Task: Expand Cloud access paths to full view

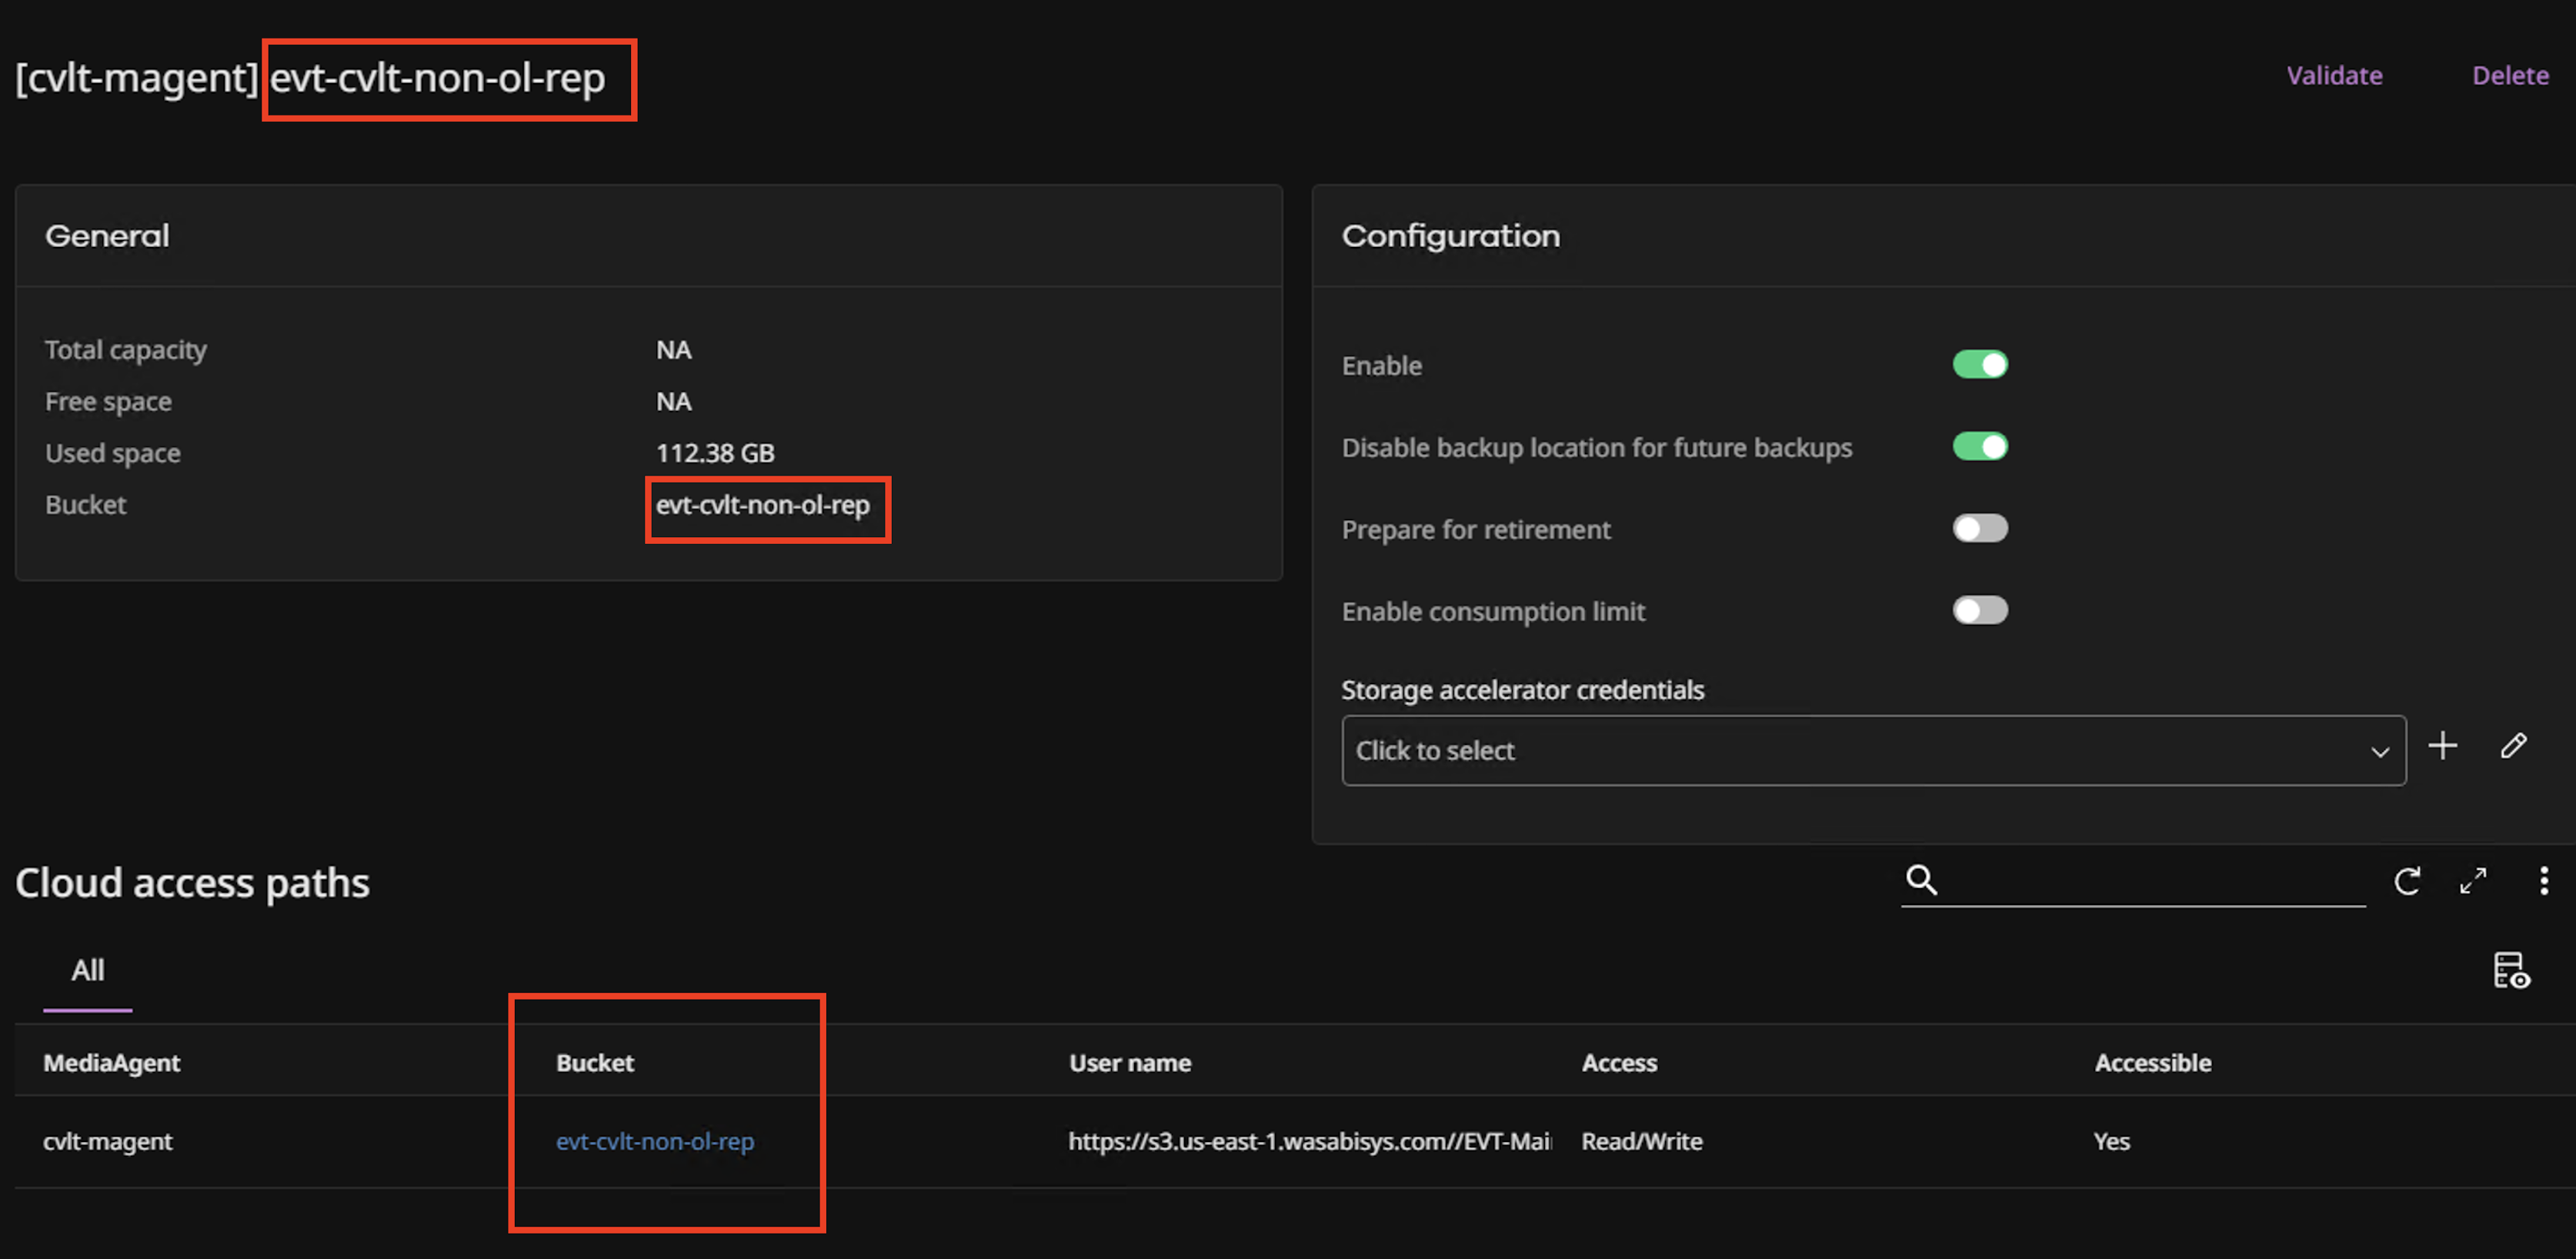Action: pos(2473,881)
